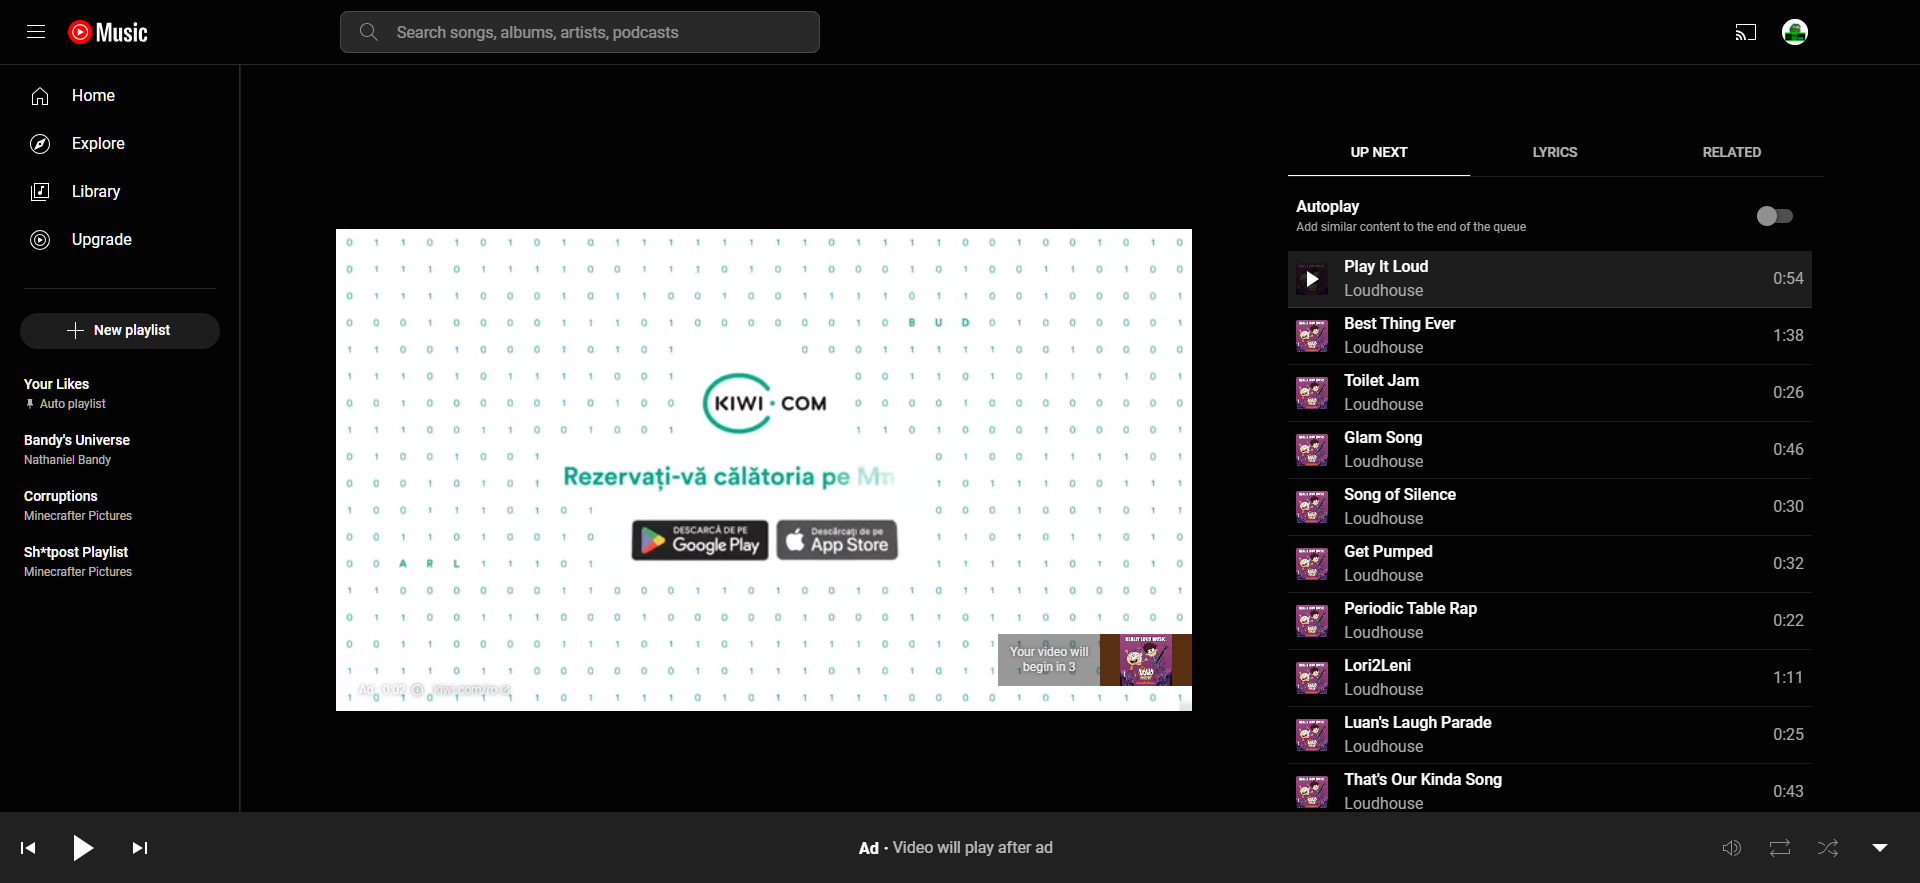The height and width of the screenshot is (883, 1920).
Task: Toggle repeat mode in player bar
Action: click(x=1779, y=848)
